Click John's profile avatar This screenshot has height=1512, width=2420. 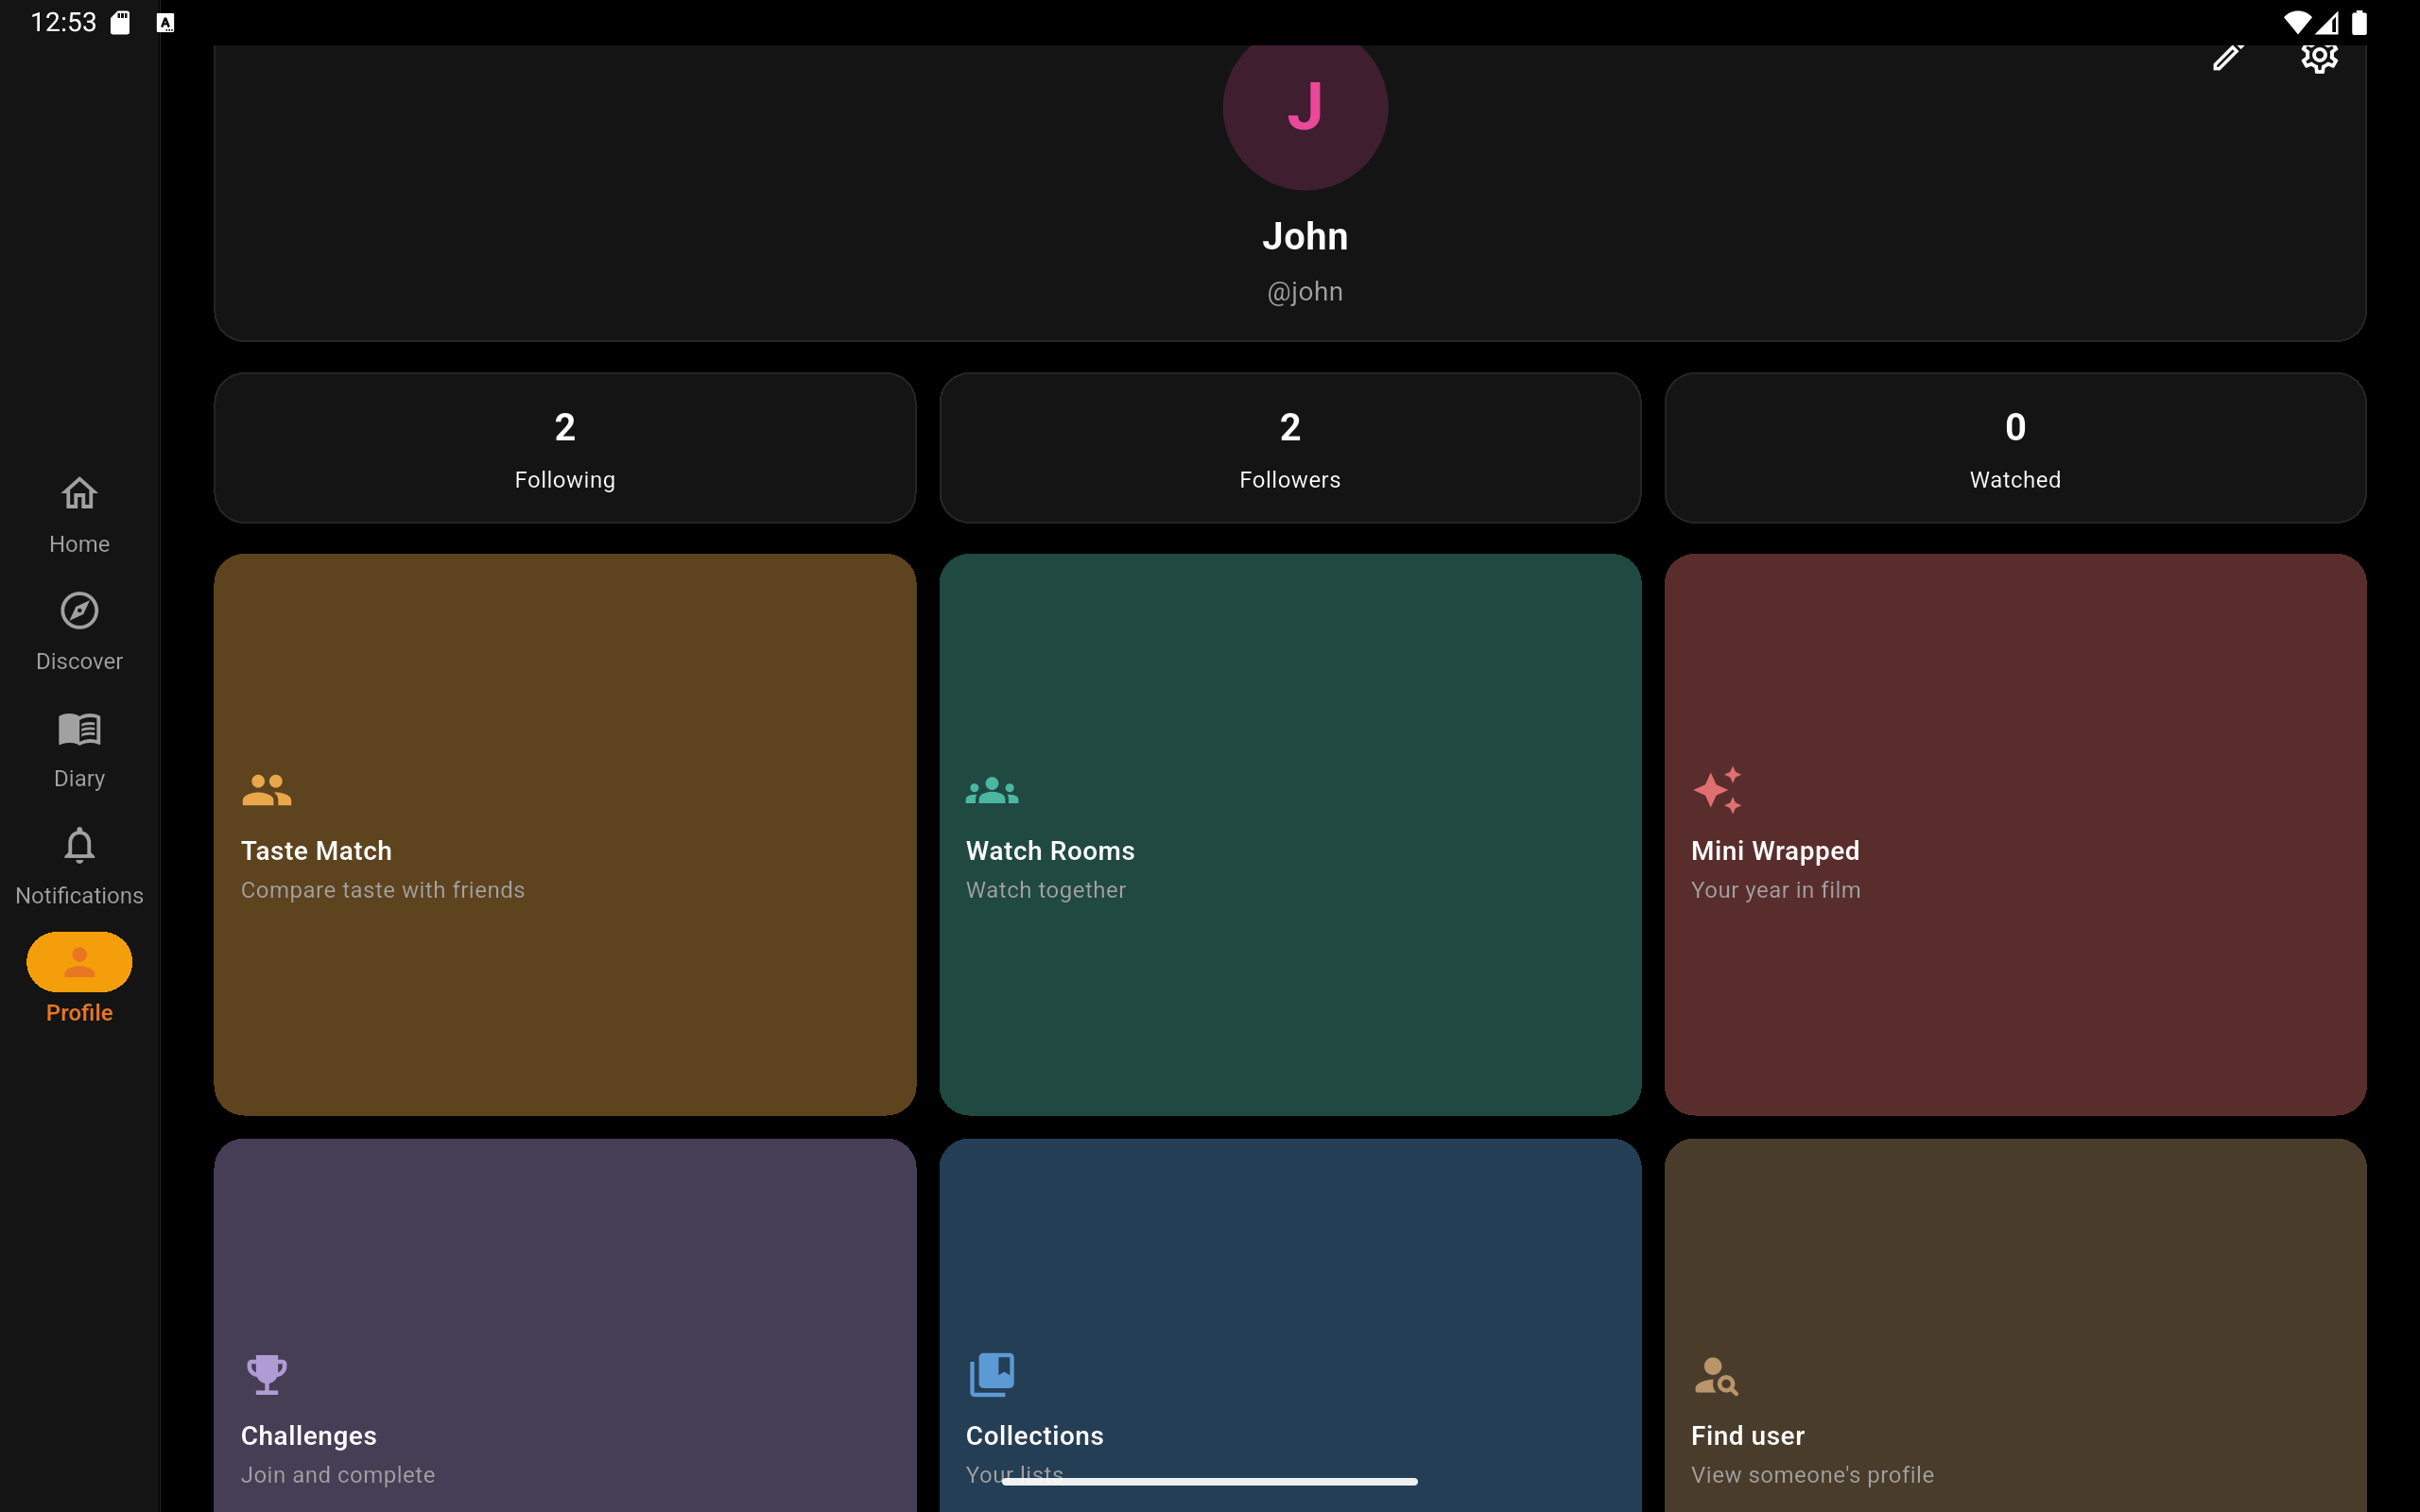click(x=1304, y=108)
